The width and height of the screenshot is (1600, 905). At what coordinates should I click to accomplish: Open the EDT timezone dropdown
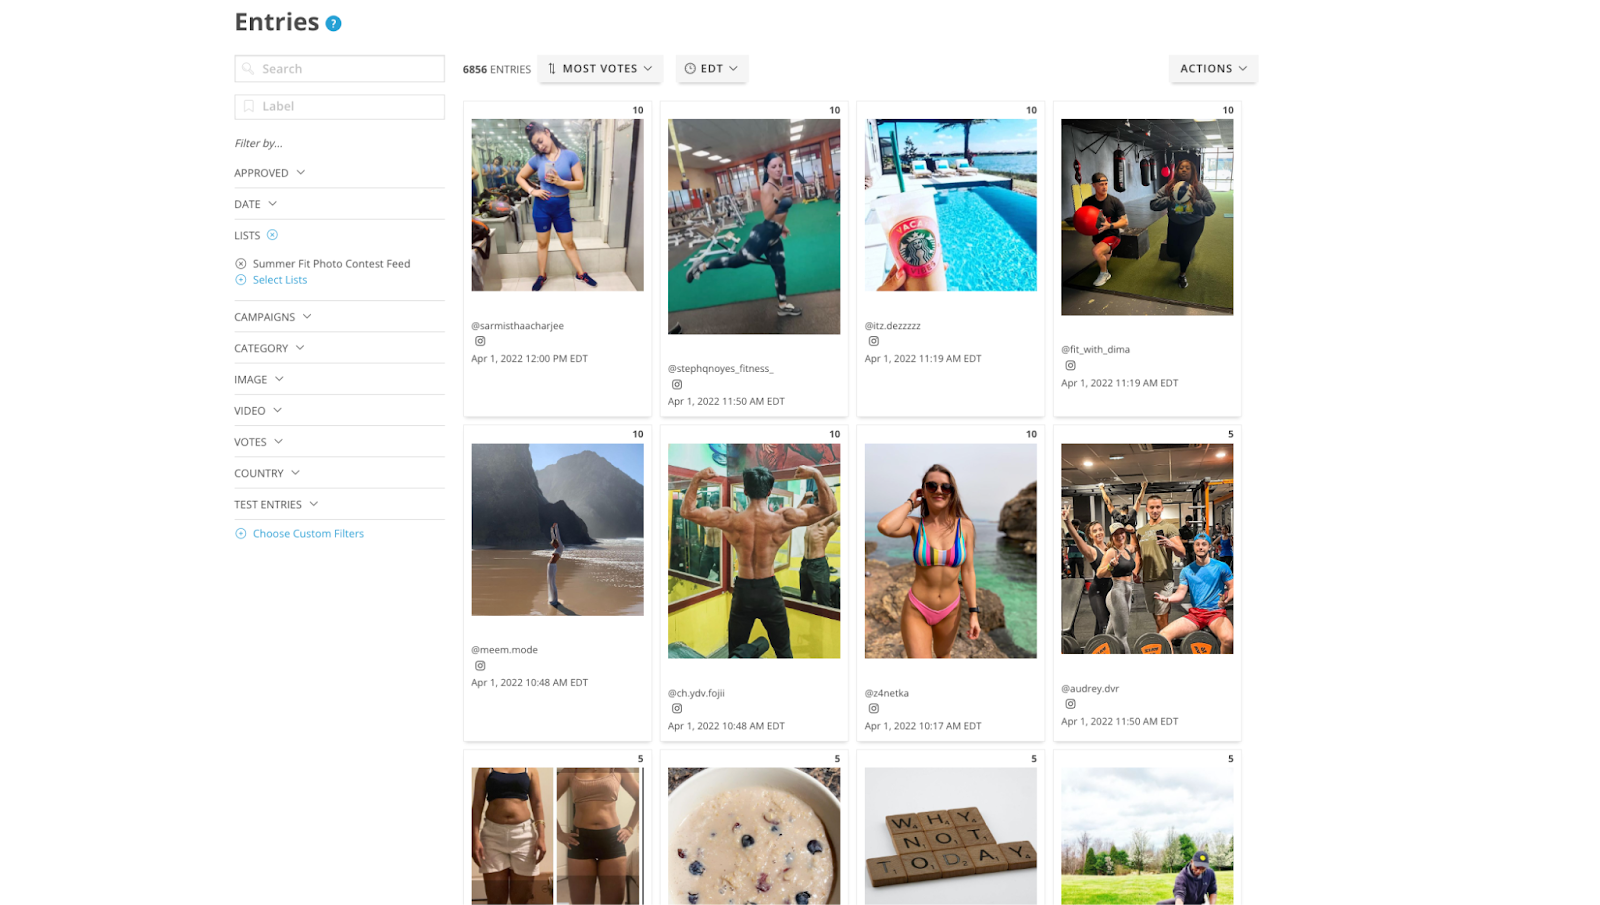[x=711, y=68]
